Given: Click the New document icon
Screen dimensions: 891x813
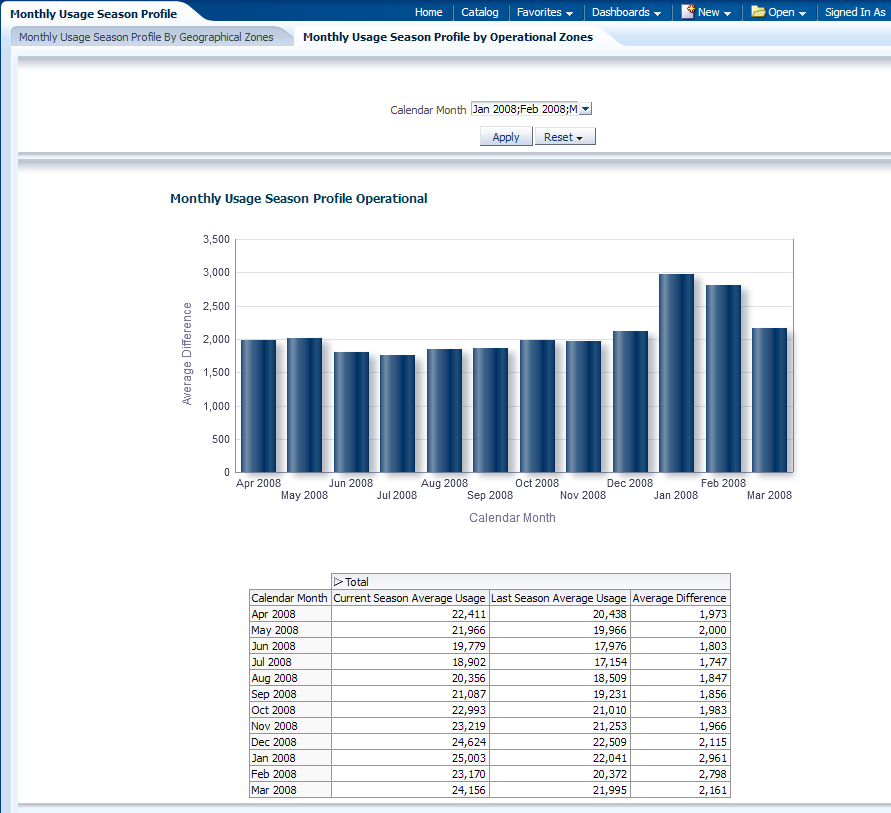Looking at the screenshot, I should coord(688,11).
